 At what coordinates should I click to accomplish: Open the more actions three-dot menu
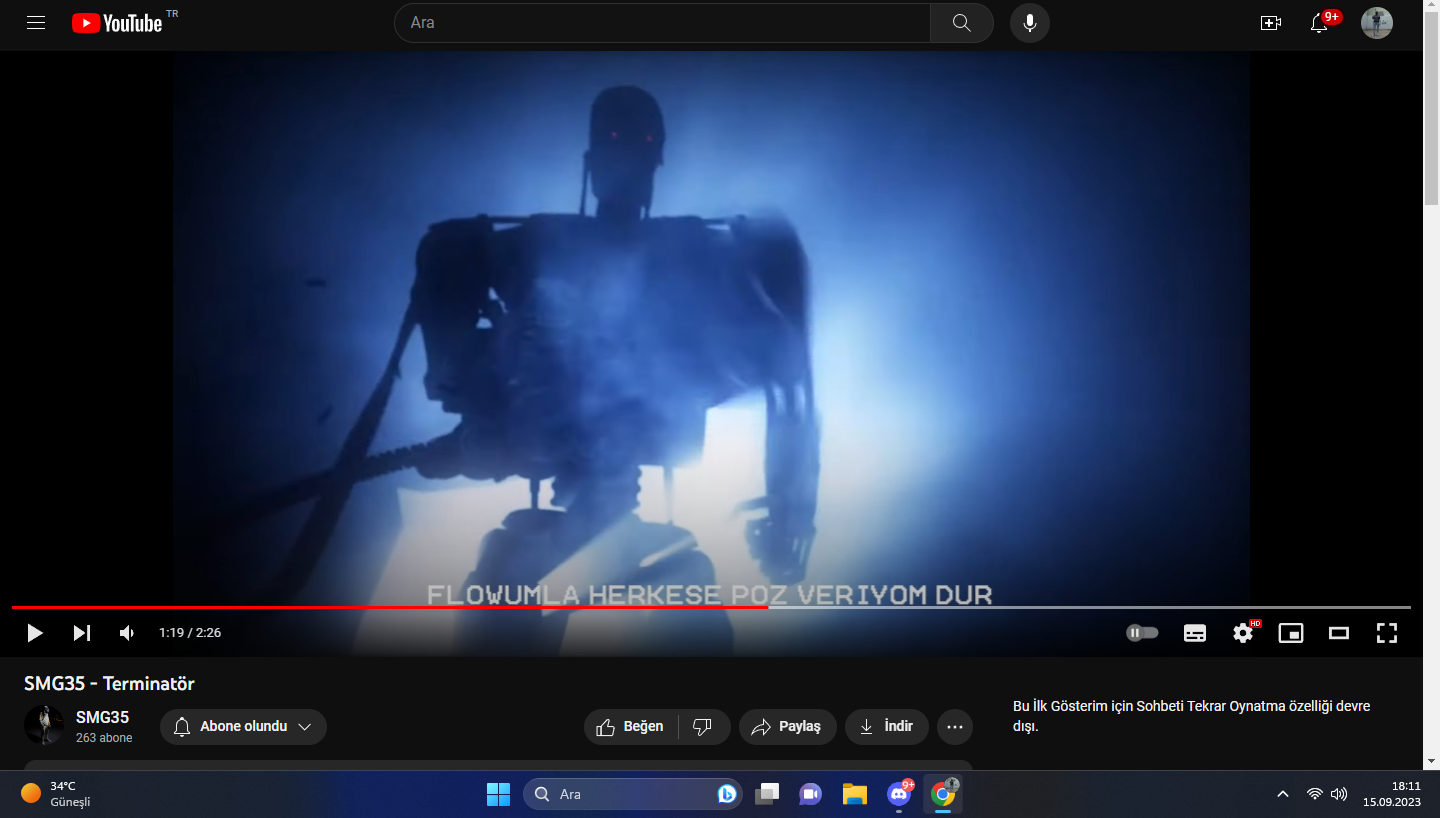955,727
